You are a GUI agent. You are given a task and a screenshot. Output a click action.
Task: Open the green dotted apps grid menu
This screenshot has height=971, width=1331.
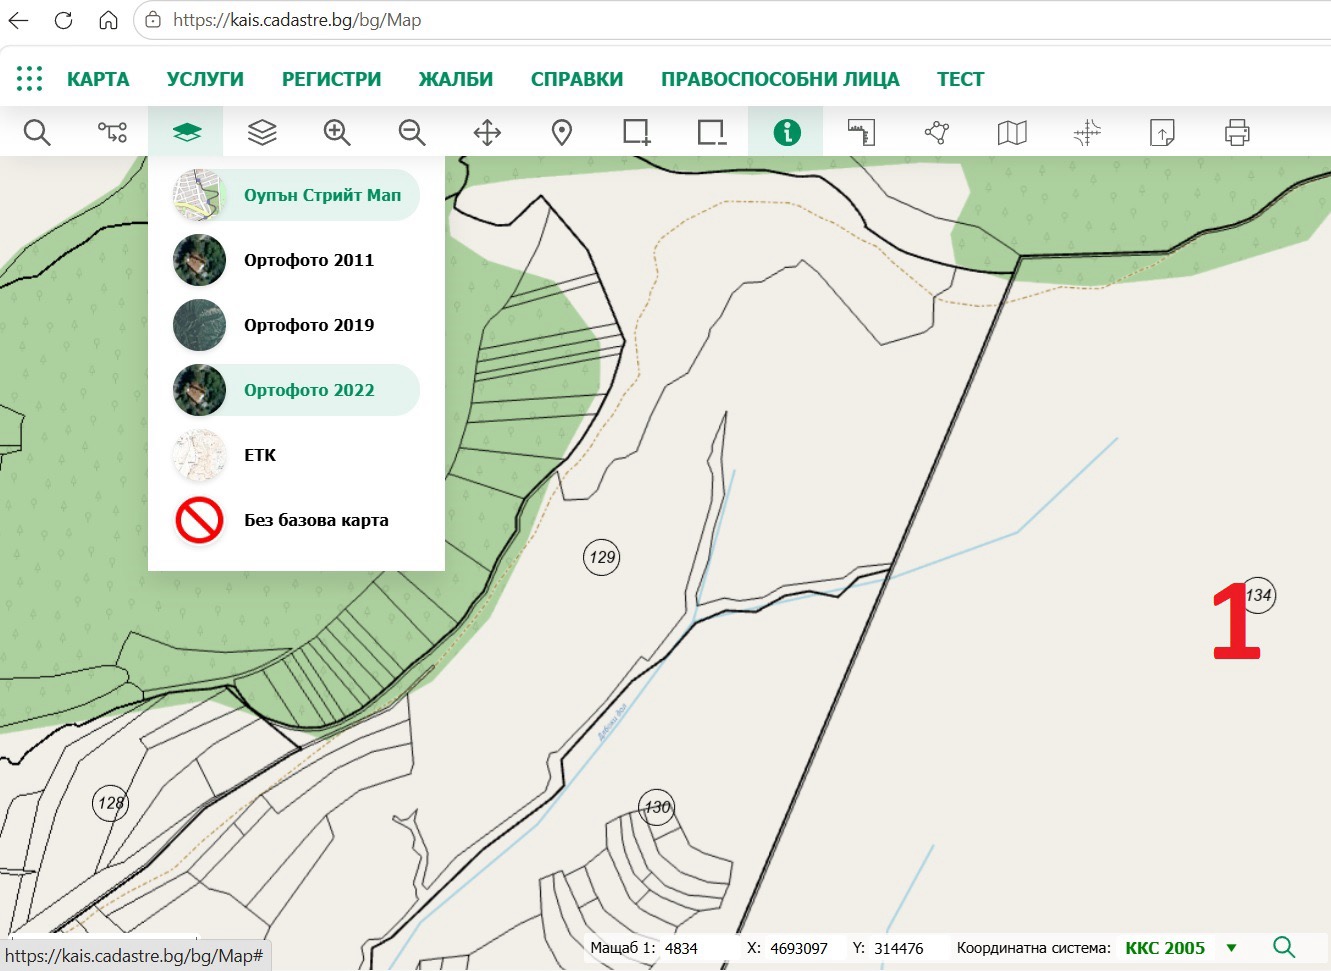click(x=29, y=79)
